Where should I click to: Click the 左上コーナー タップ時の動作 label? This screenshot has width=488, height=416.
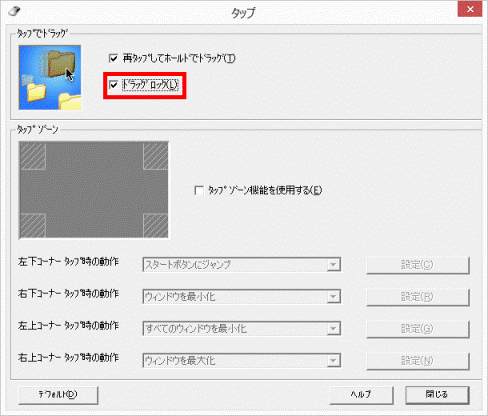tap(68, 326)
